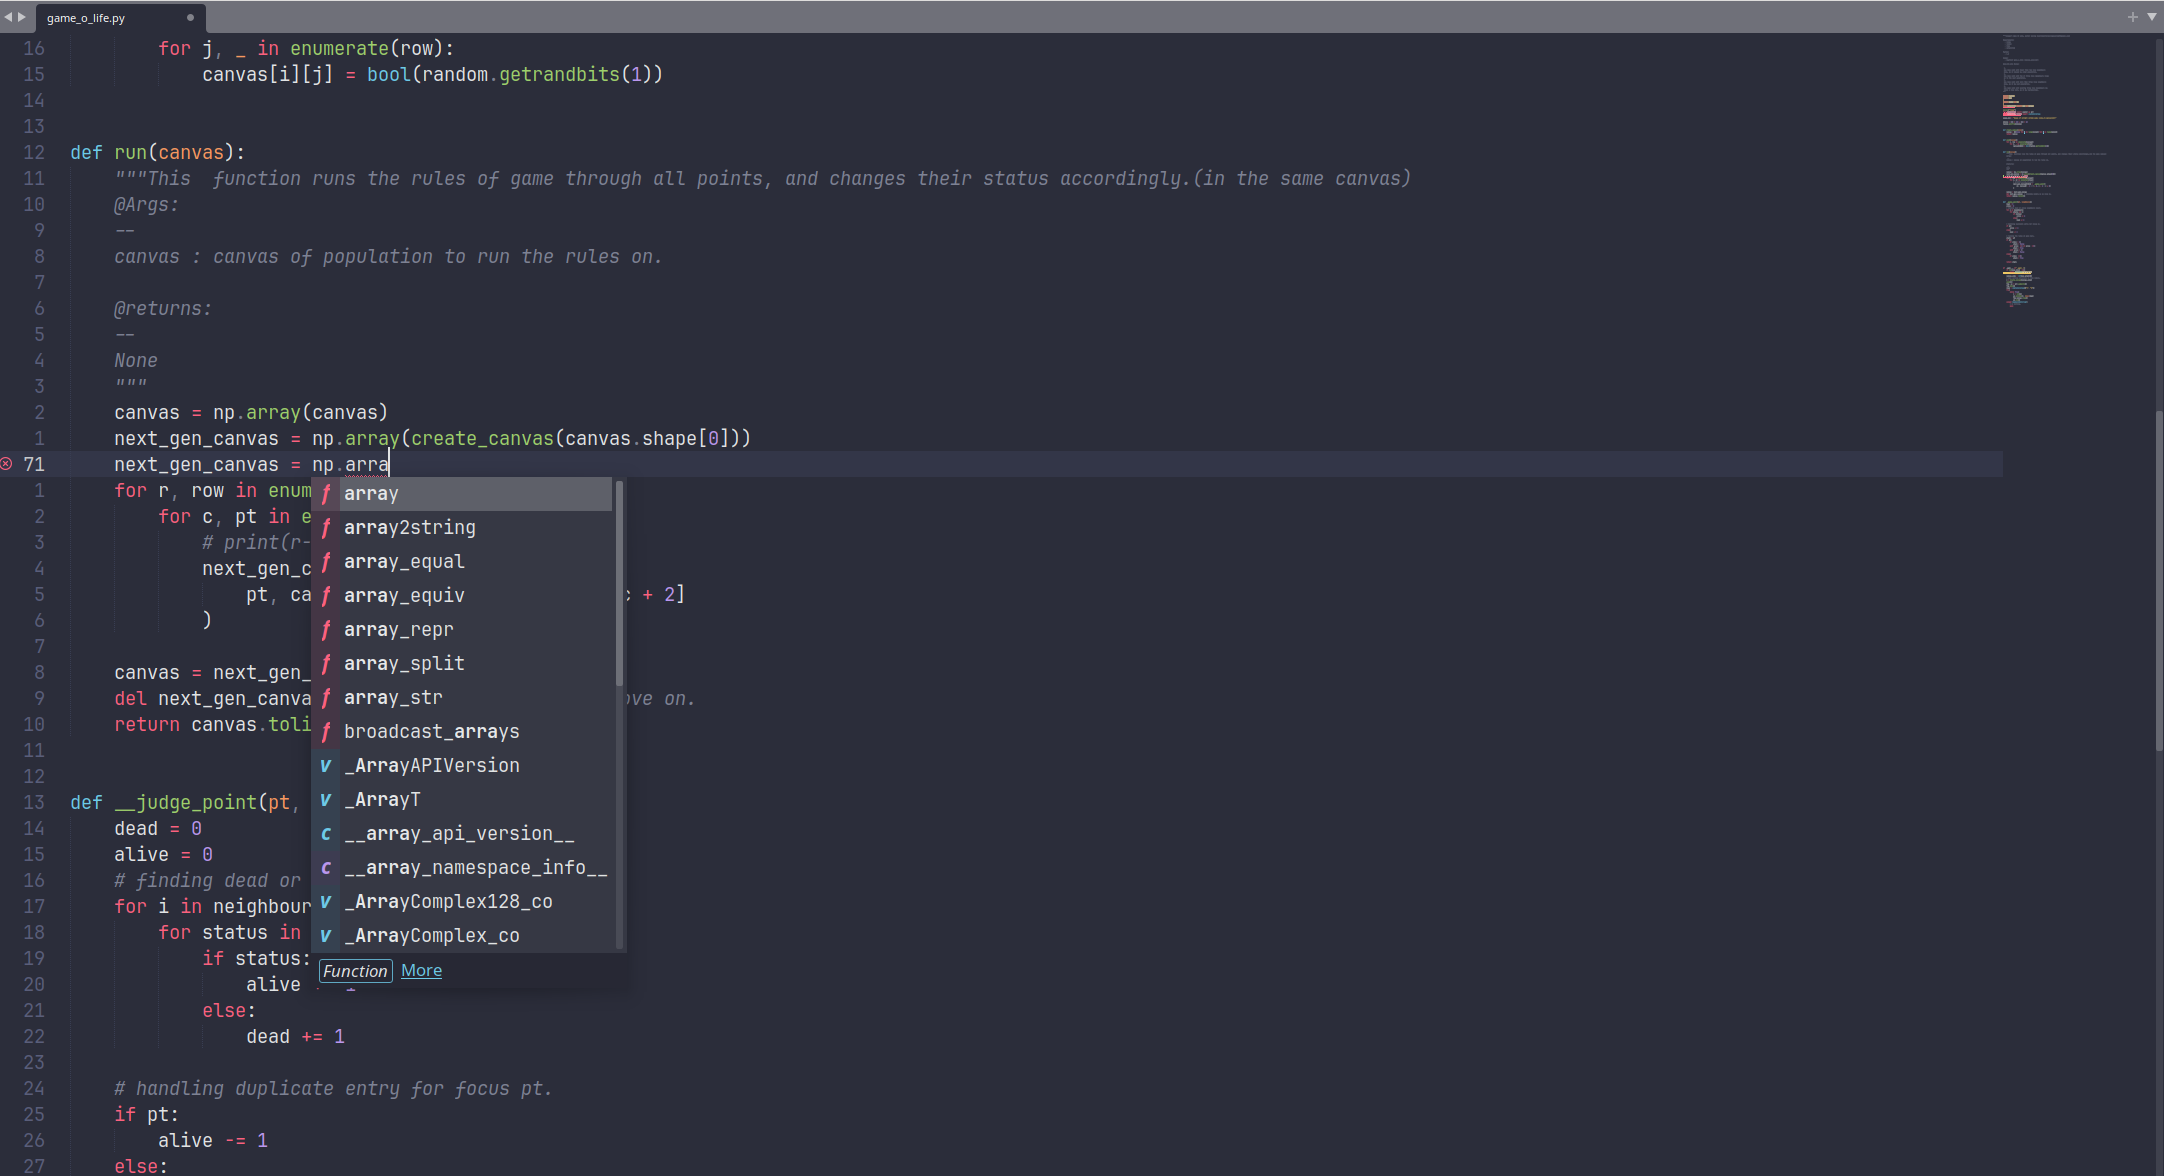Click the Function kind label
The height and width of the screenshot is (1176, 2164).
coord(355,971)
